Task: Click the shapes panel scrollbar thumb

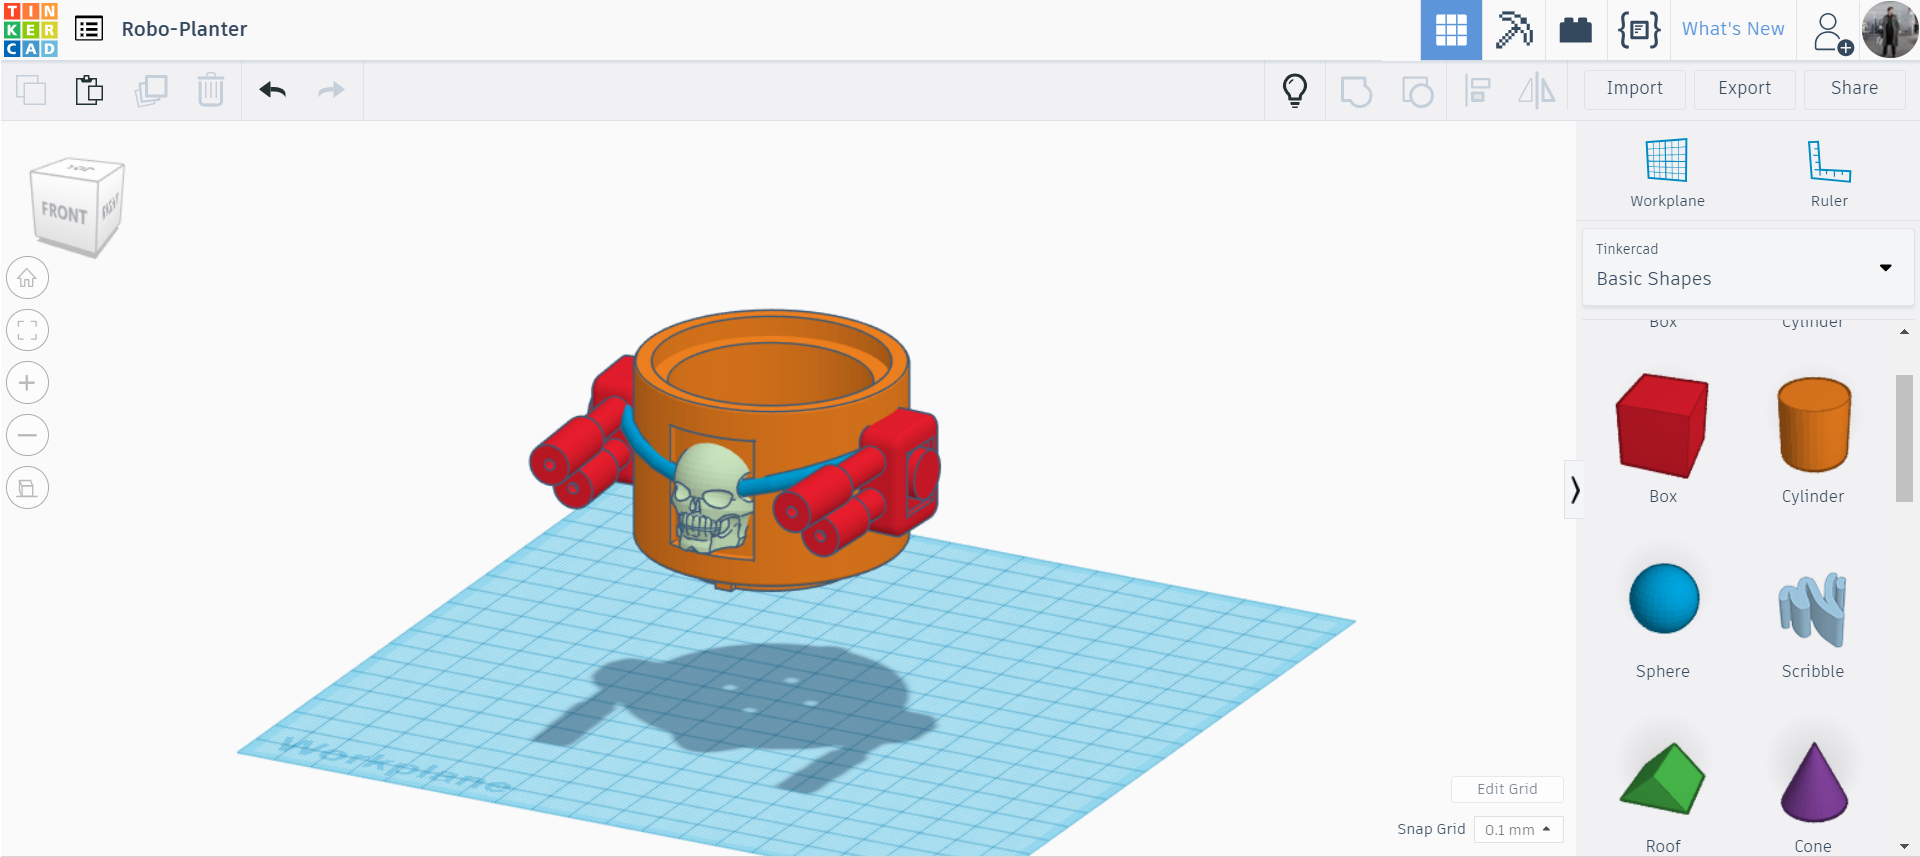Action: (1904, 438)
